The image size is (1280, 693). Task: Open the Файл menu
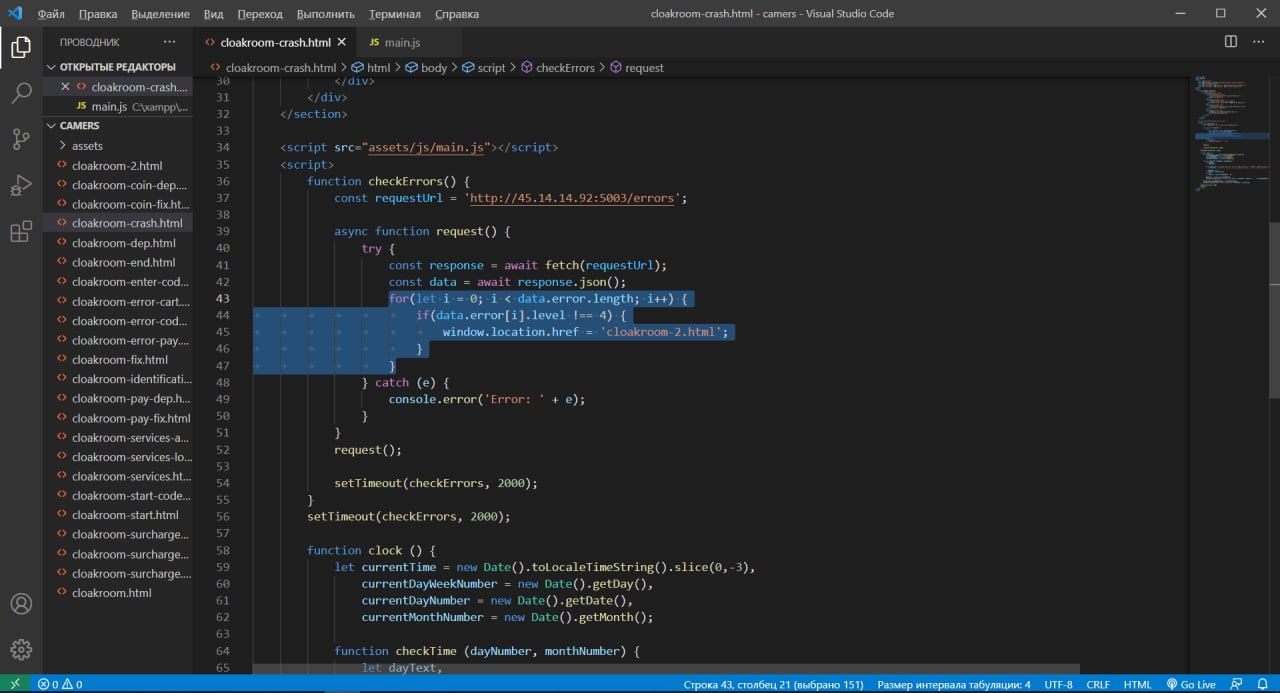coord(51,14)
